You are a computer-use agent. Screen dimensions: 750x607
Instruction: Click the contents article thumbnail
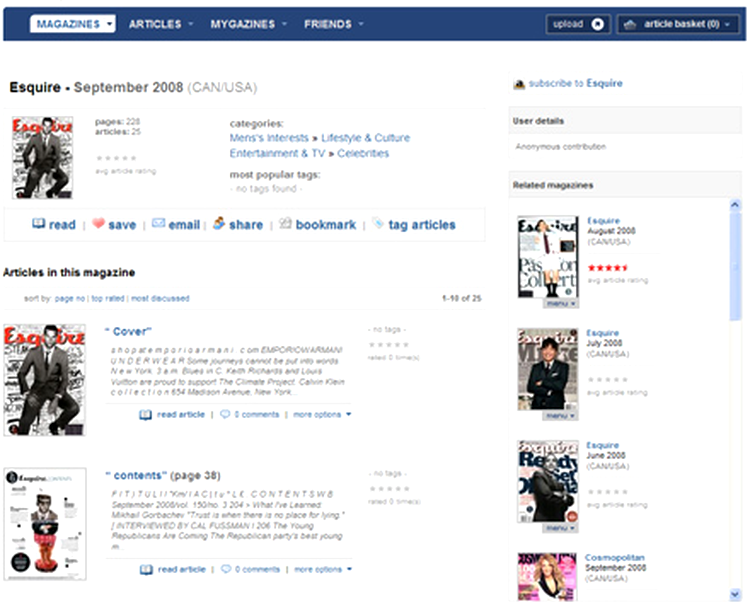tap(45, 524)
